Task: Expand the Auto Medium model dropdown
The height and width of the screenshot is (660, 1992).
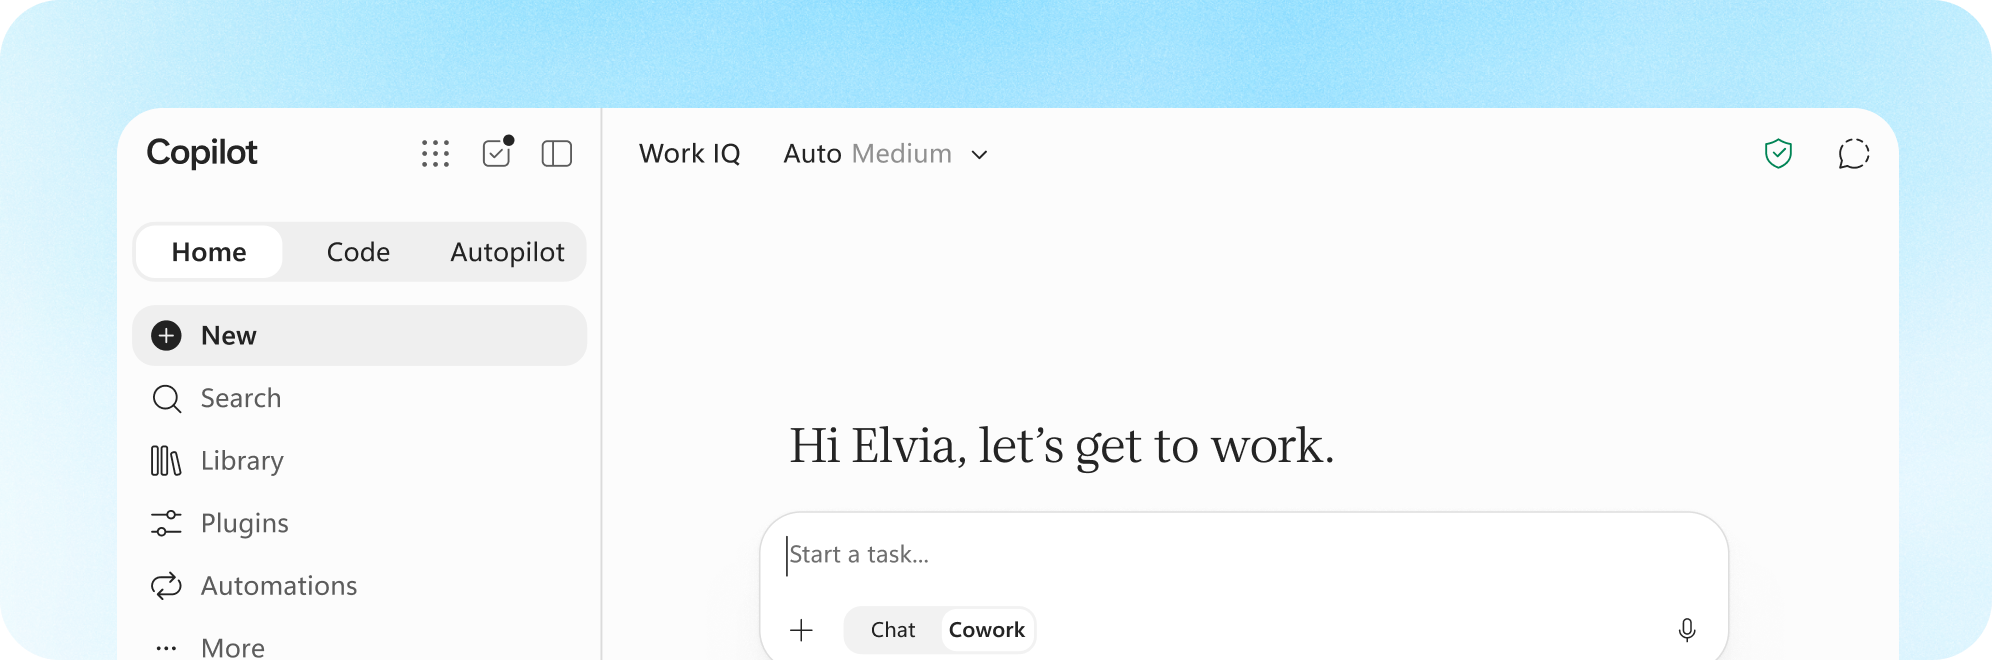Action: [x=886, y=154]
